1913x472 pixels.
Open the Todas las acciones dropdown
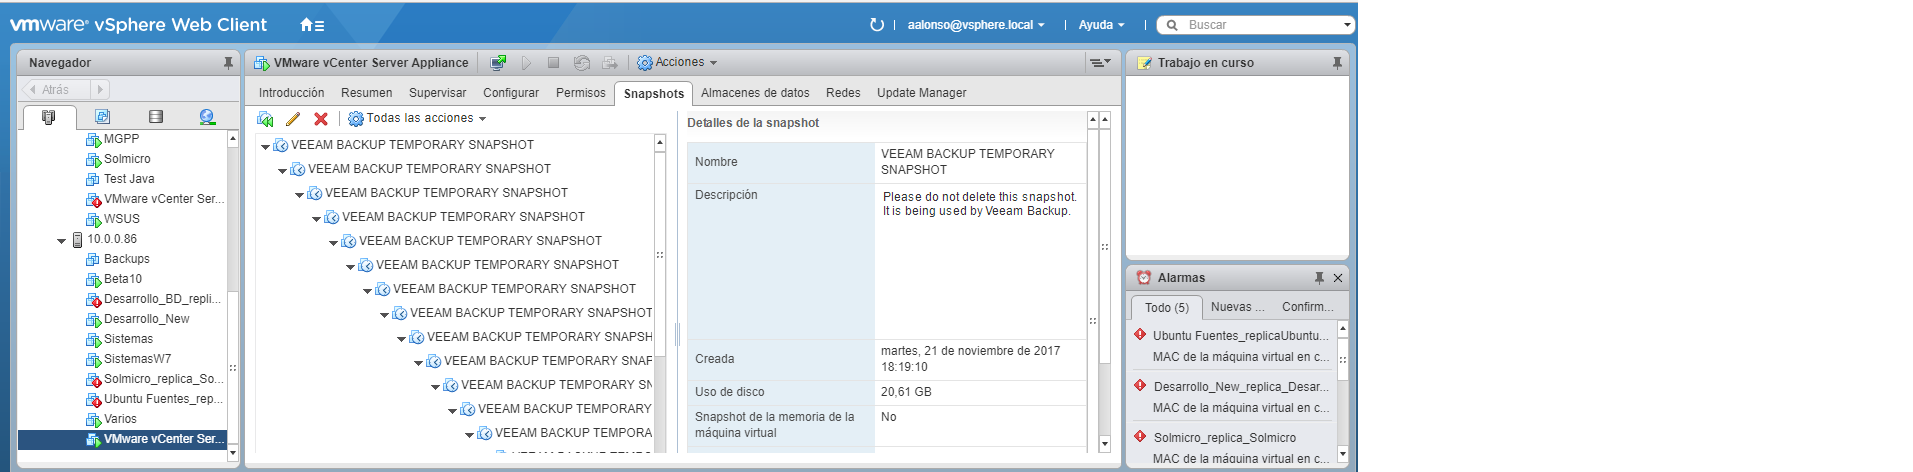coord(417,119)
